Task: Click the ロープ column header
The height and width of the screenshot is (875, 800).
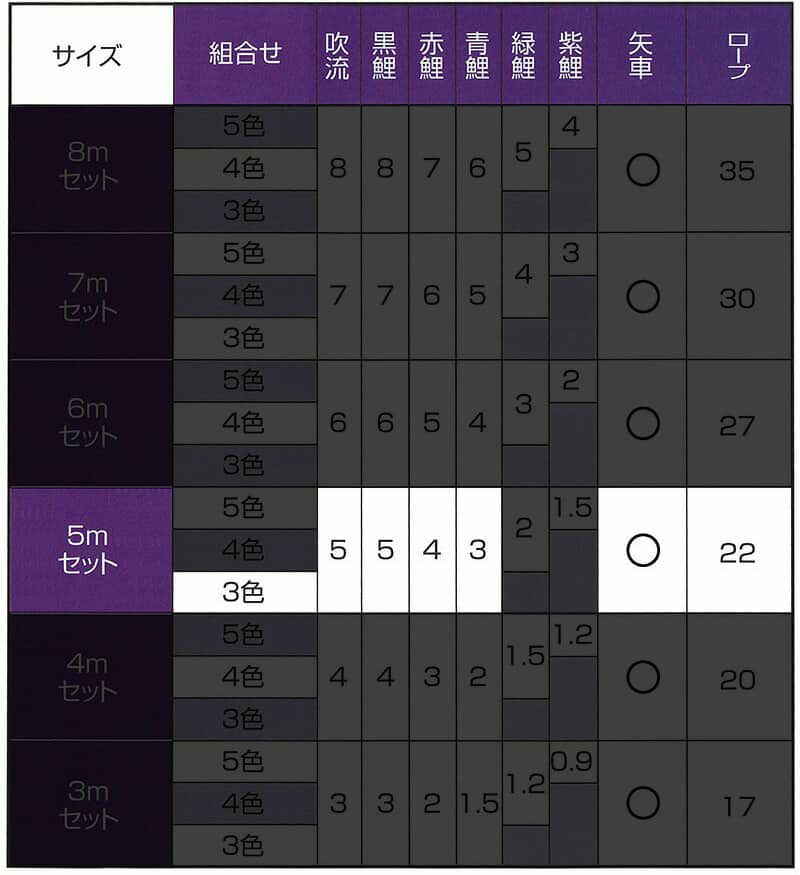Action: (738, 55)
